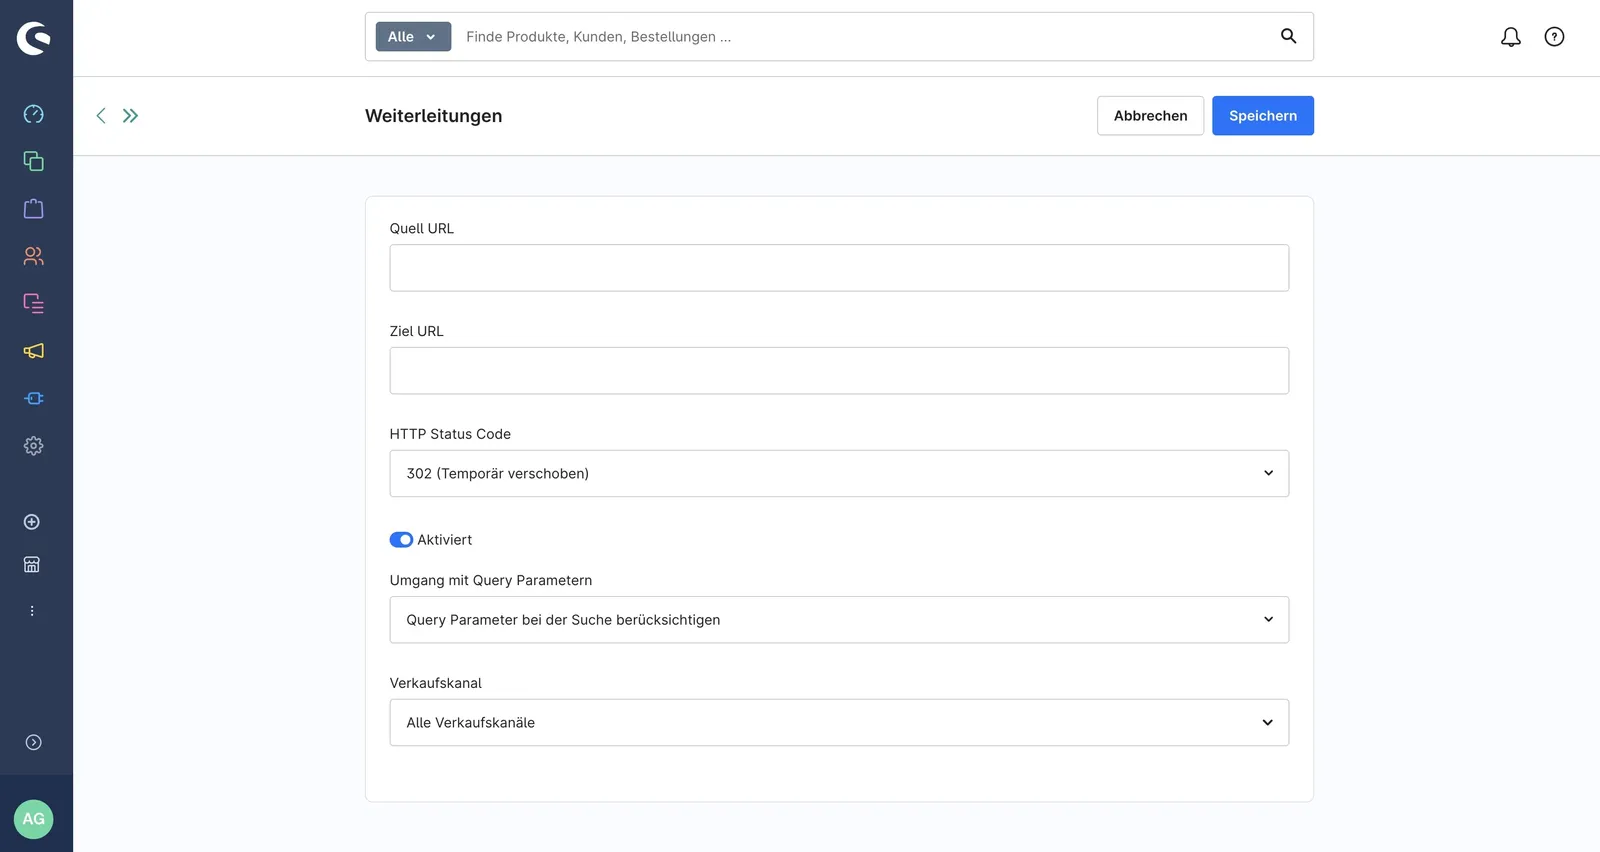Open the AG user avatar menu
Image resolution: width=1600 pixels, height=852 pixels.
point(33,819)
